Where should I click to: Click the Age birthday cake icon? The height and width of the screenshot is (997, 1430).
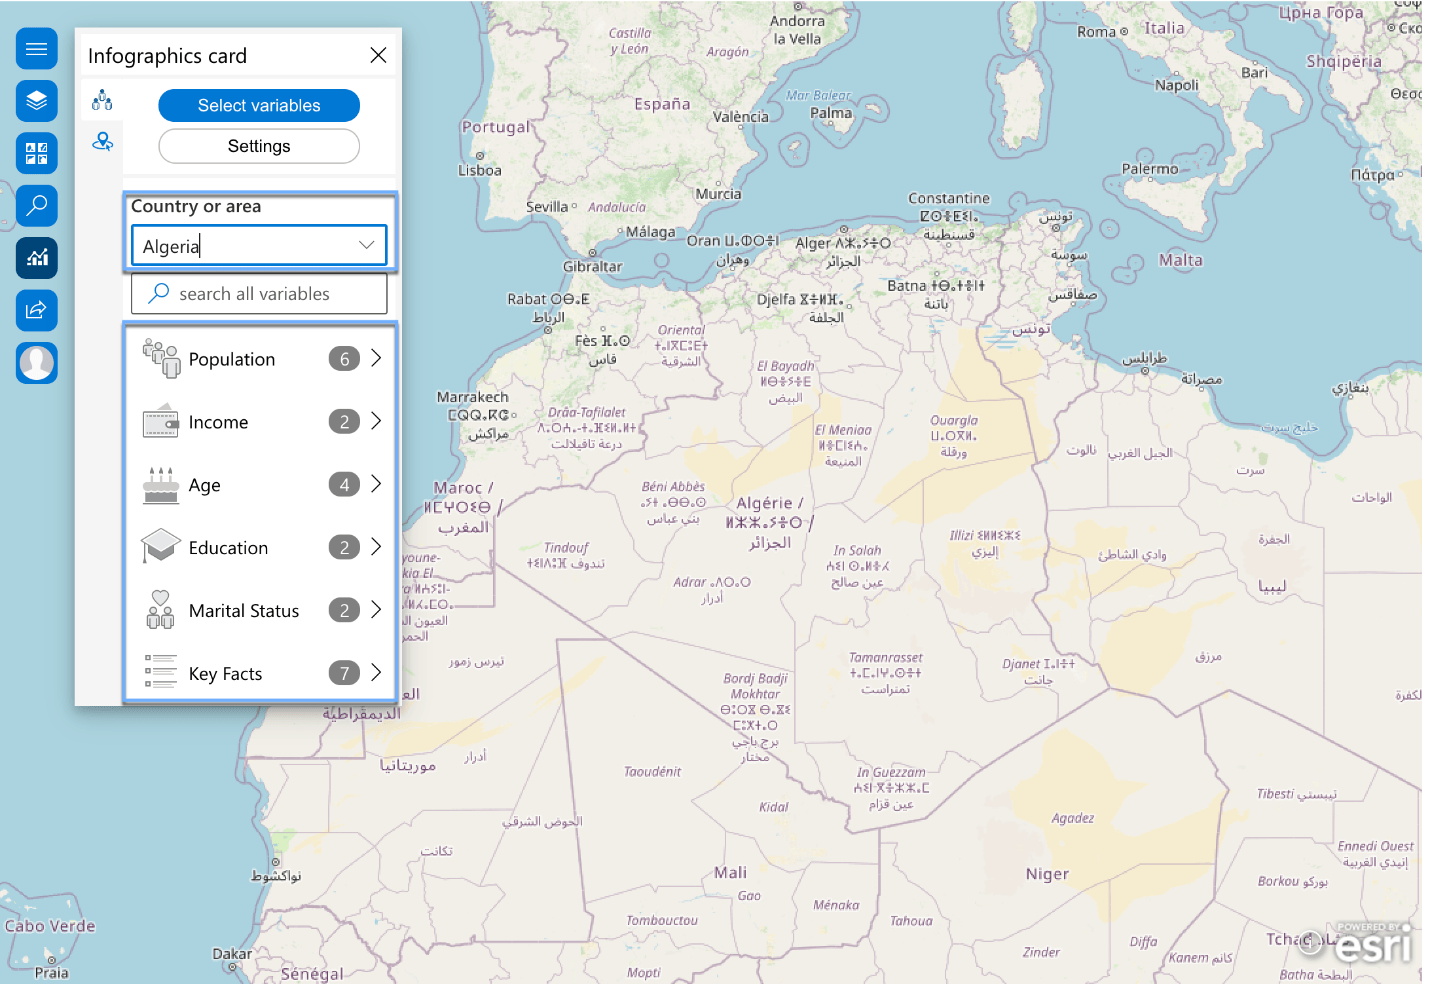(x=161, y=485)
